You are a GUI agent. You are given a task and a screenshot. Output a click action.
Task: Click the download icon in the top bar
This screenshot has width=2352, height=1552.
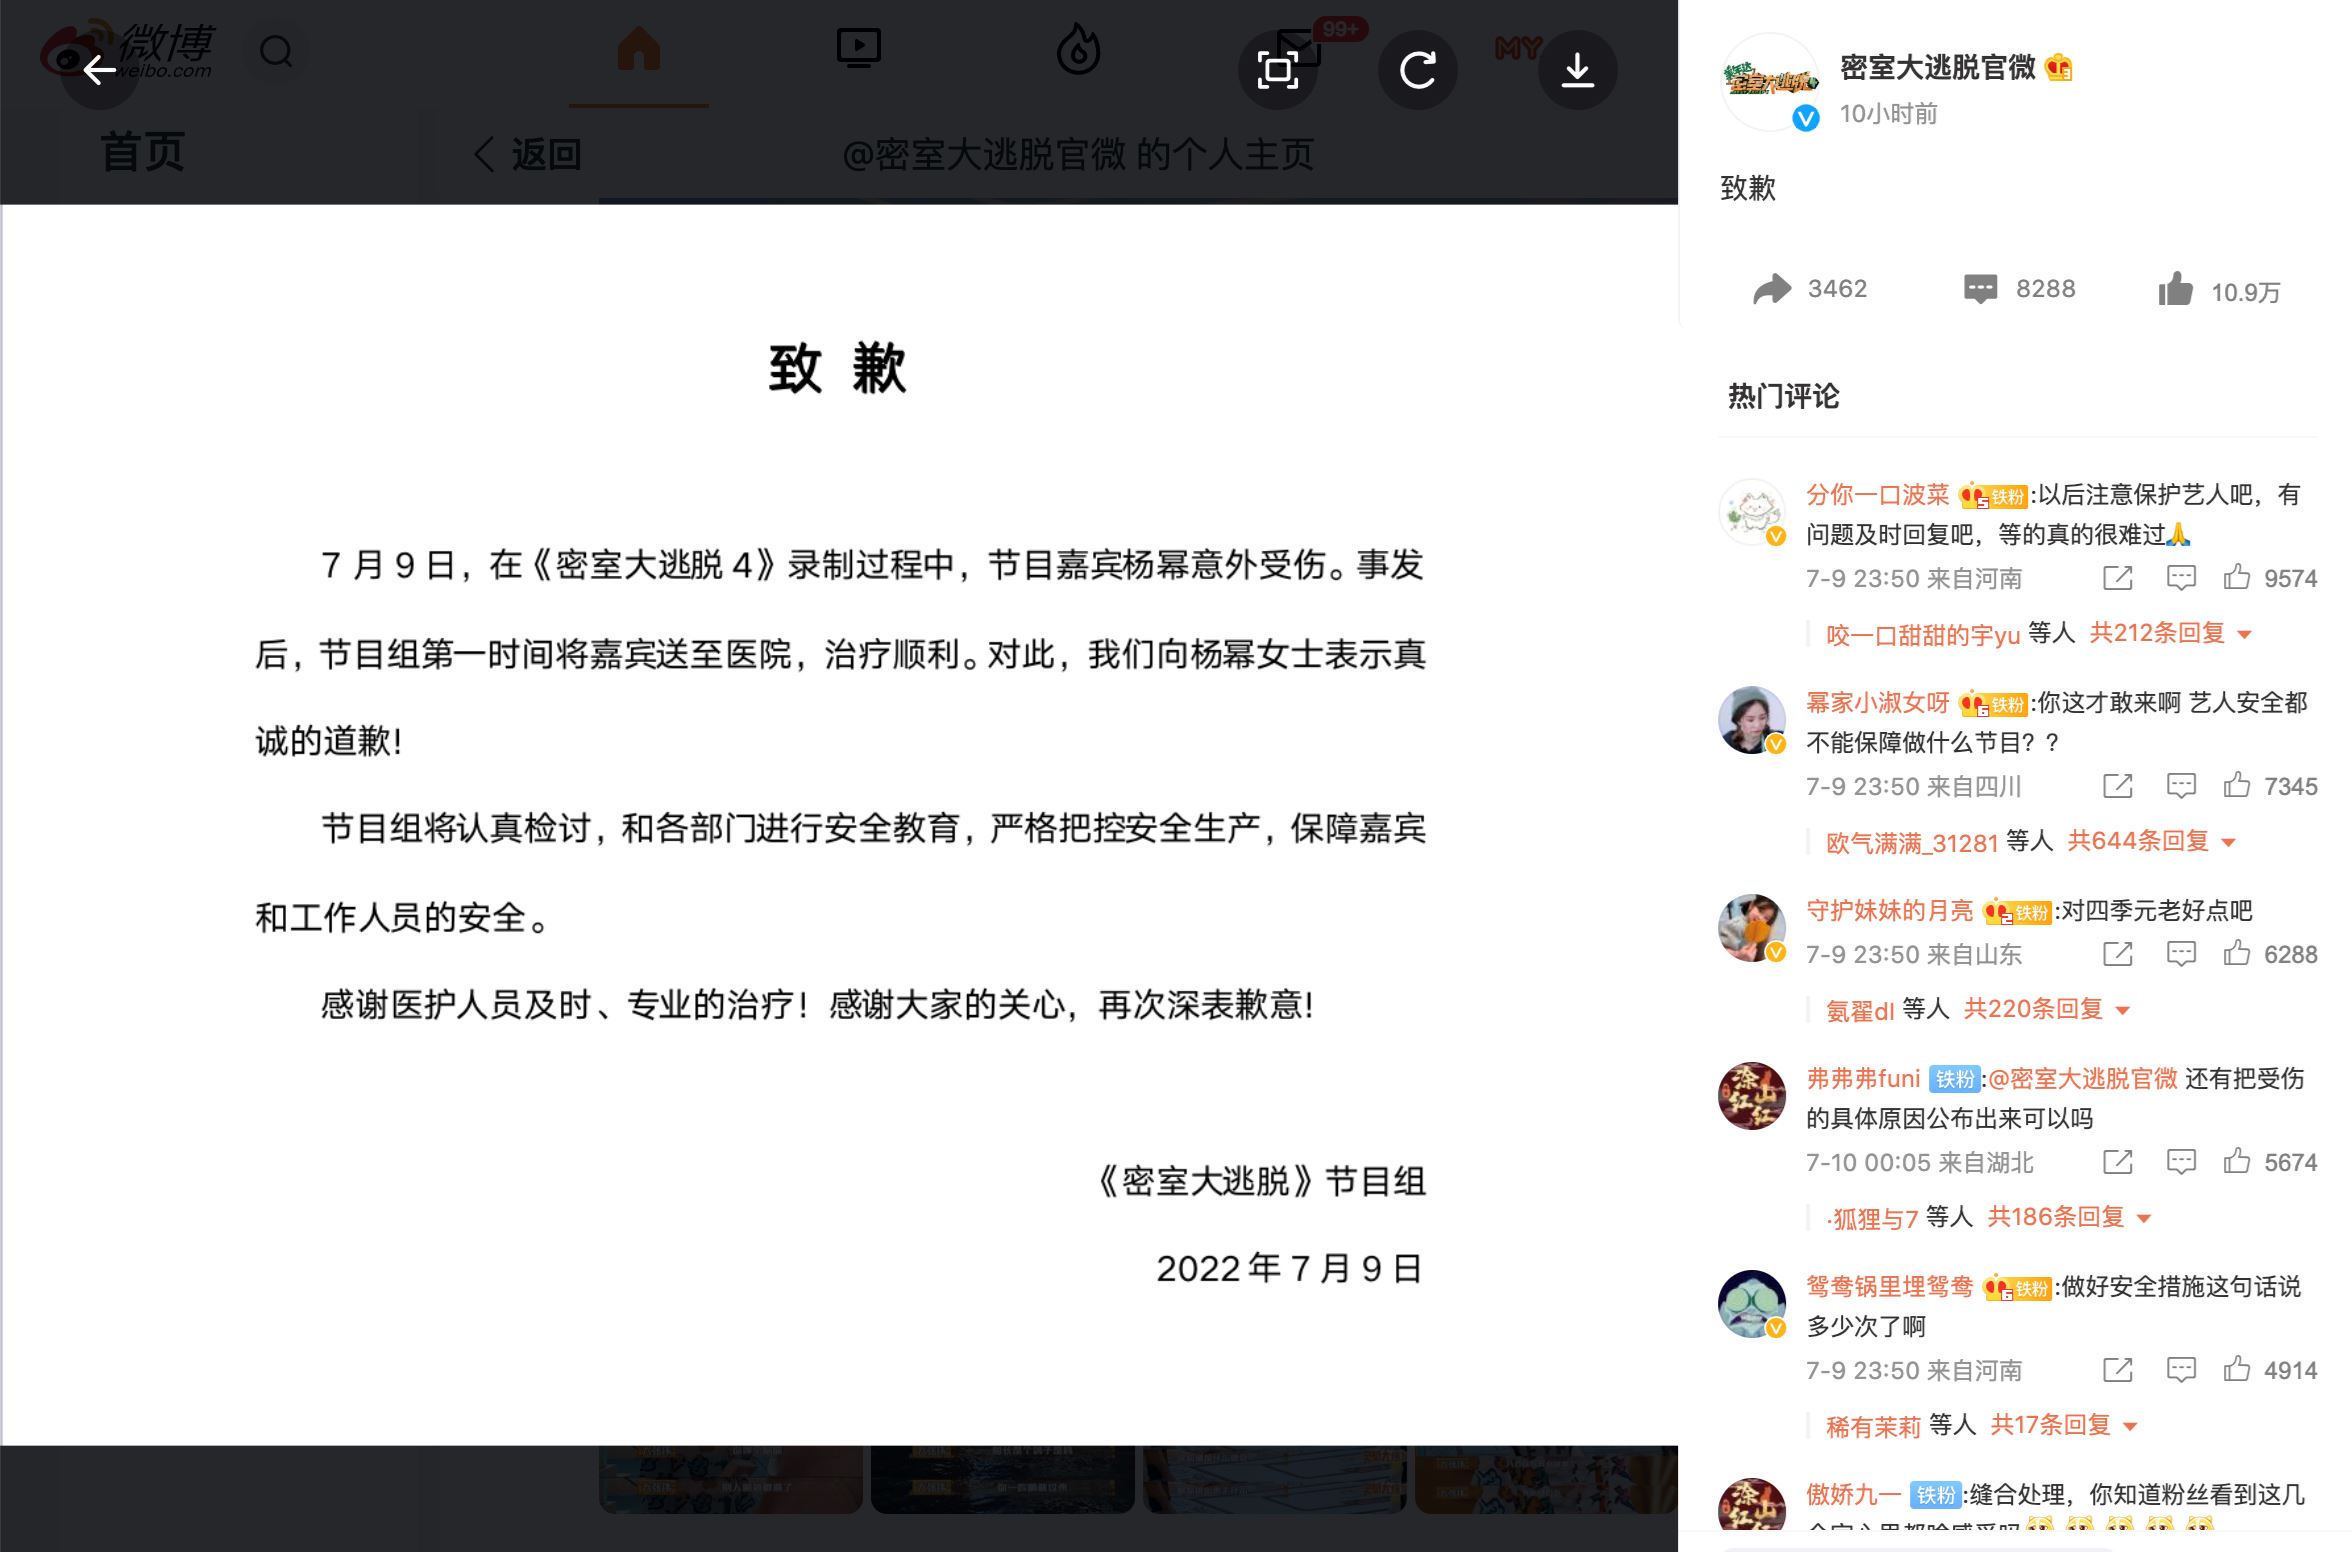[x=1579, y=70]
